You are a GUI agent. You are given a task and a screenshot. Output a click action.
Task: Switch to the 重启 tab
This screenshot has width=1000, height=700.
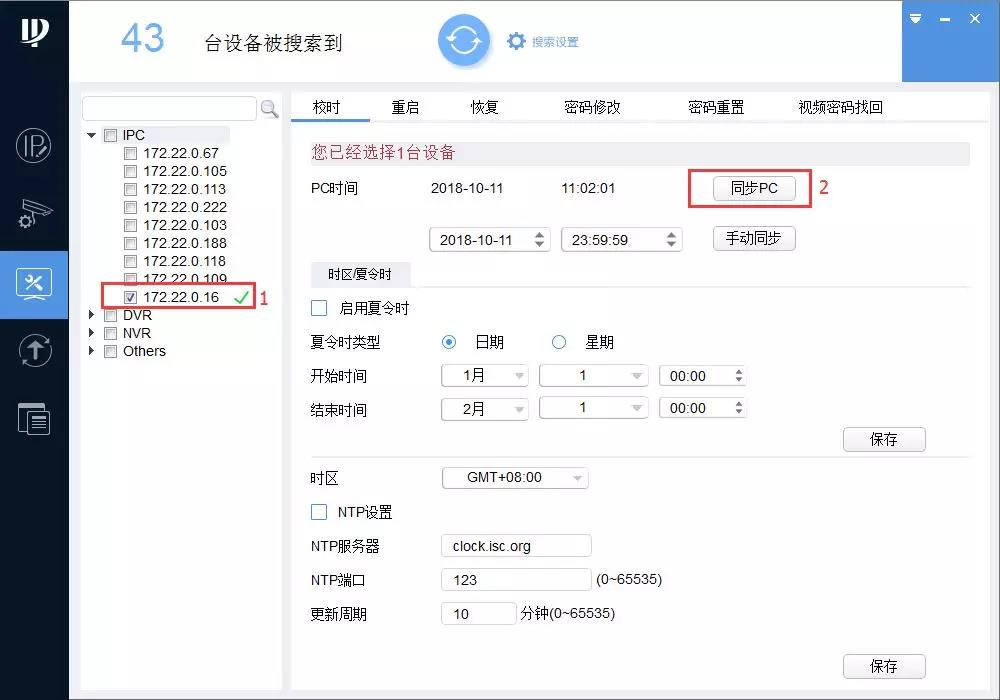[406, 107]
